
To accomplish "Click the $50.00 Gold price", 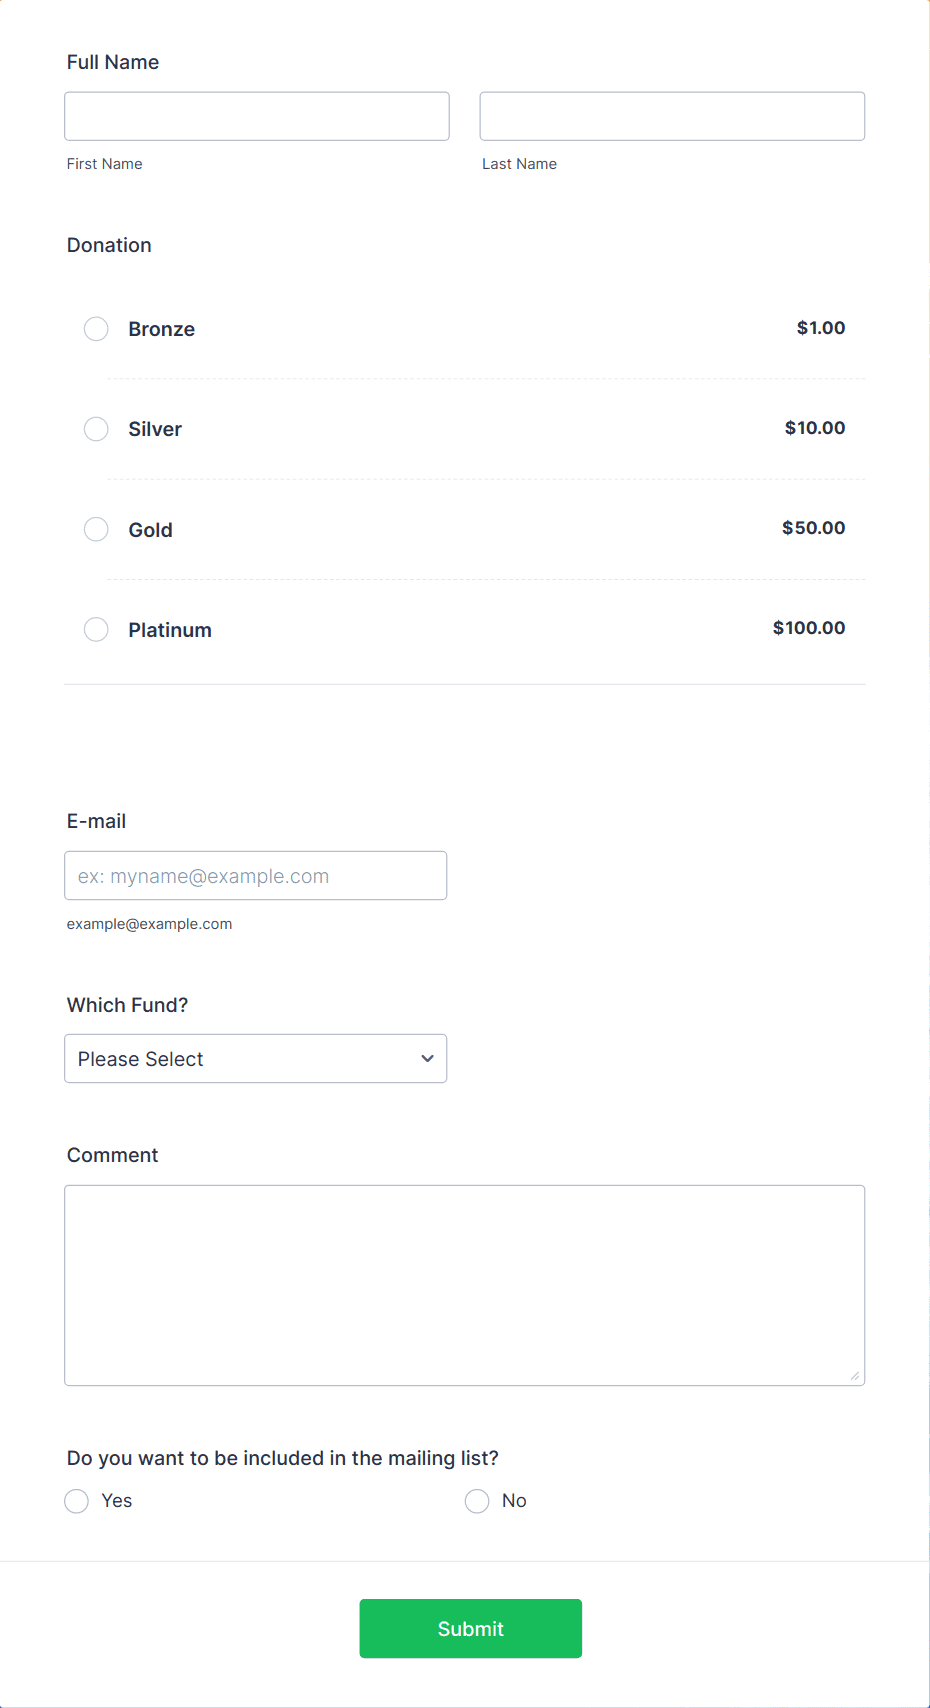I will [814, 528].
